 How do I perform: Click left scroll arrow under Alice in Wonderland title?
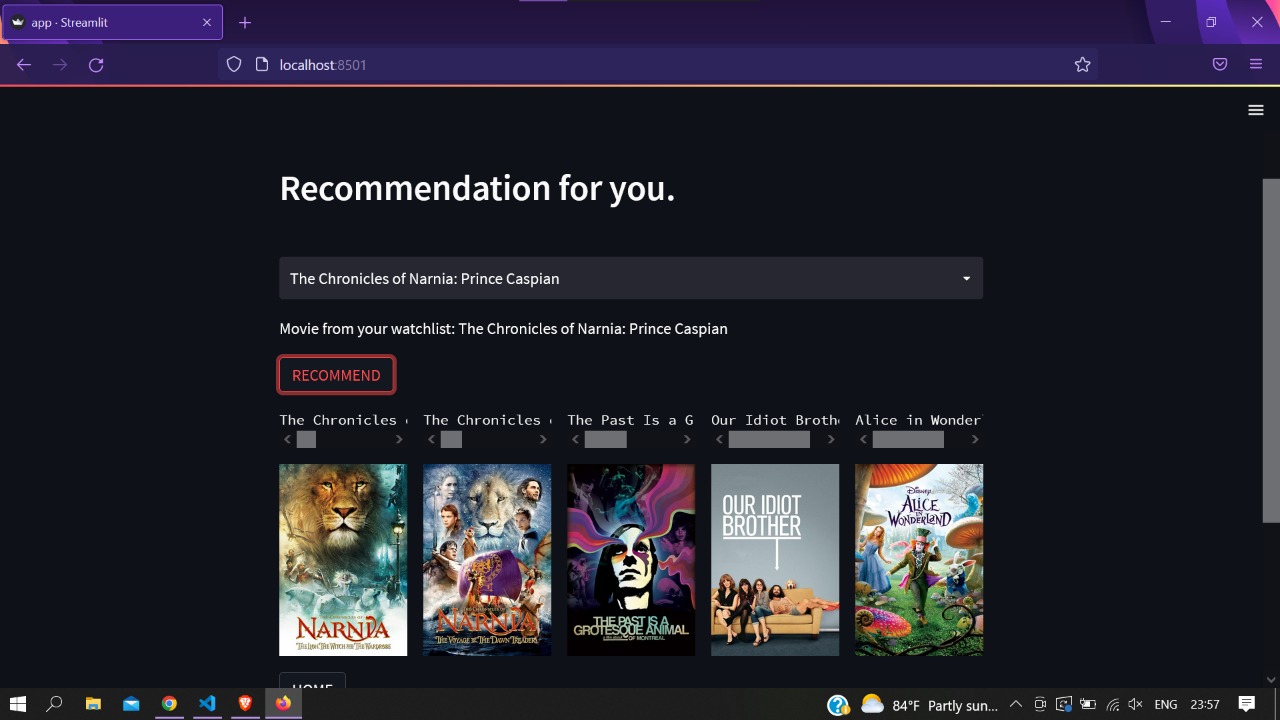click(863, 439)
